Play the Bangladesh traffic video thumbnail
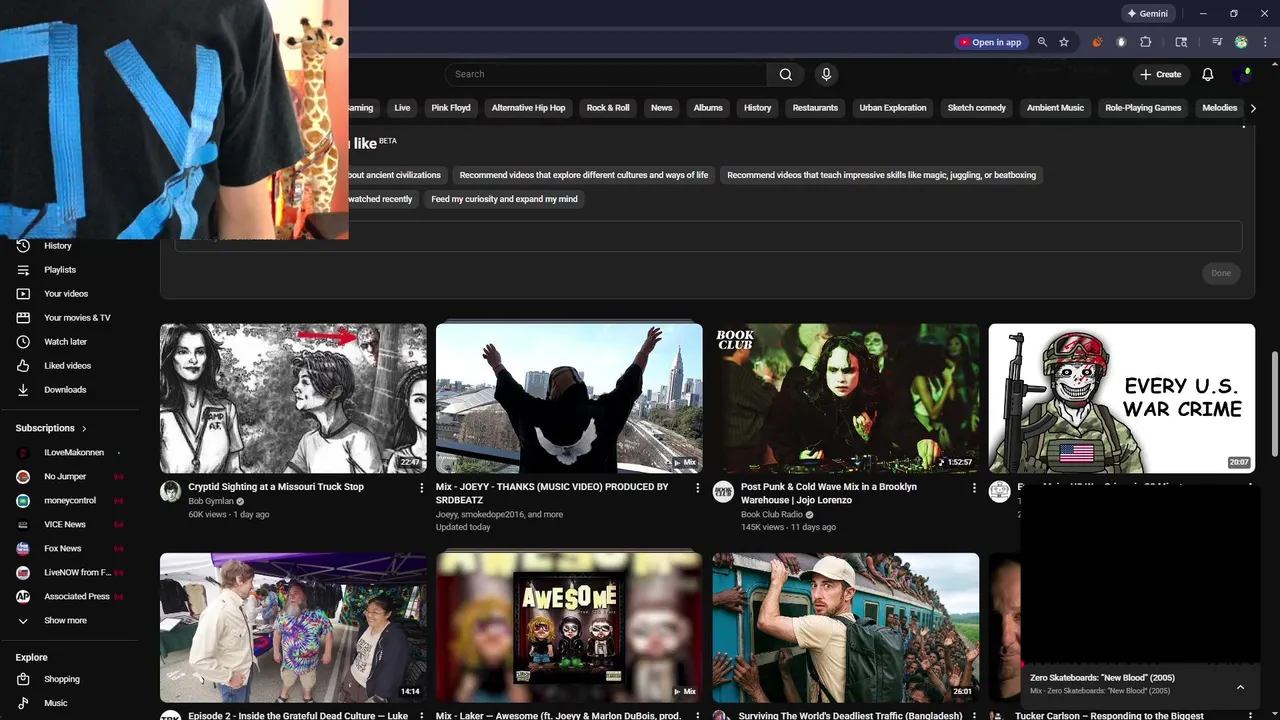The height and width of the screenshot is (720, 1280). (x=845, y=628)
